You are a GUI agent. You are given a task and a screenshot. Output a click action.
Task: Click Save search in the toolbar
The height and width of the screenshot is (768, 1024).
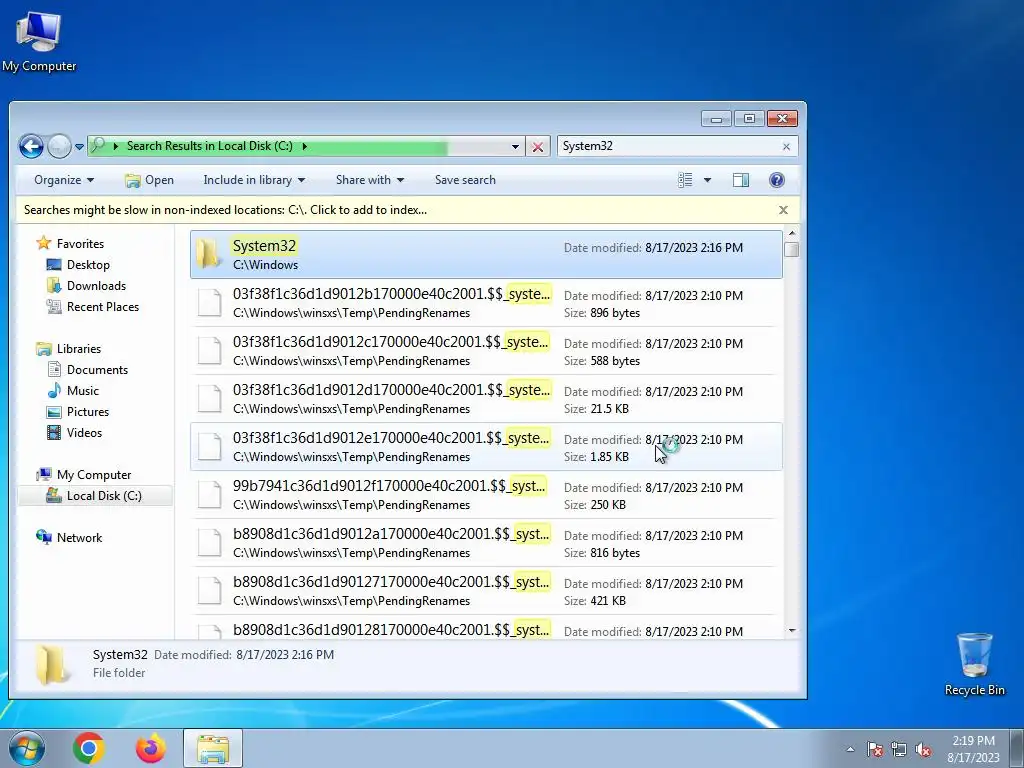[465, 180]
